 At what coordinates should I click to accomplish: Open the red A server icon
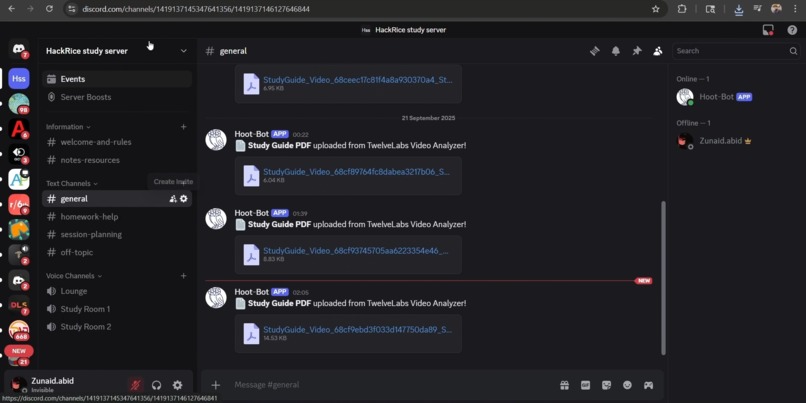click(x=19, y=129)
